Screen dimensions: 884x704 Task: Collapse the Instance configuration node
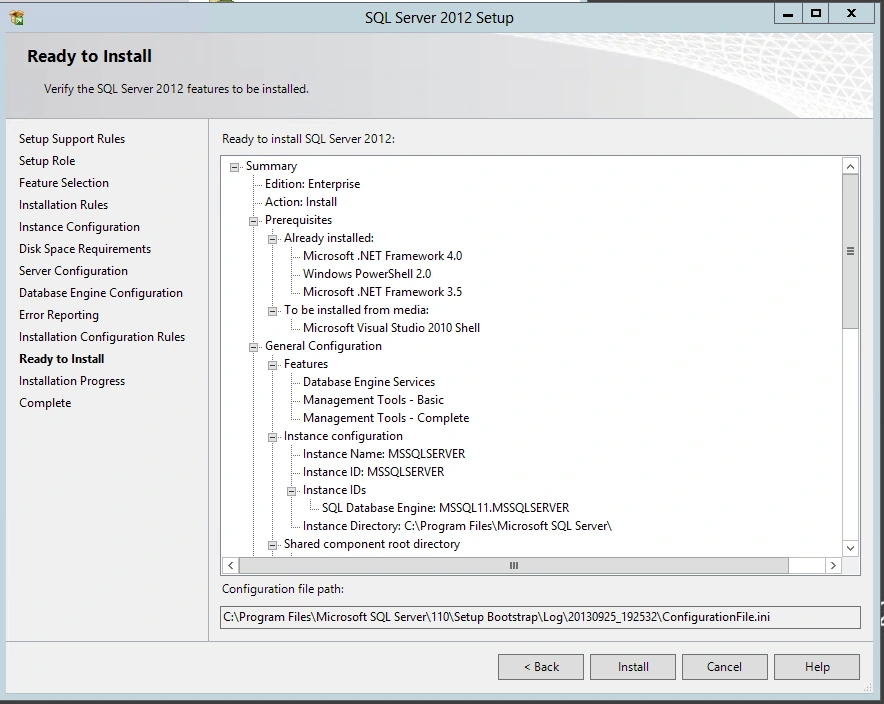[x=272, y=437]
